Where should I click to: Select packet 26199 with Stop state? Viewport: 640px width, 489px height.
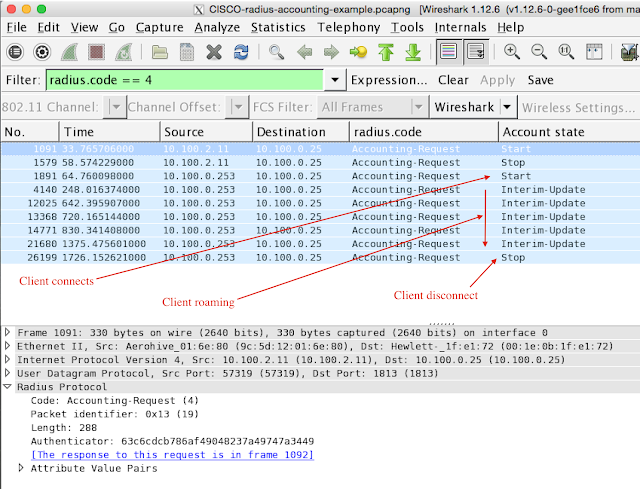click(320, 258)
